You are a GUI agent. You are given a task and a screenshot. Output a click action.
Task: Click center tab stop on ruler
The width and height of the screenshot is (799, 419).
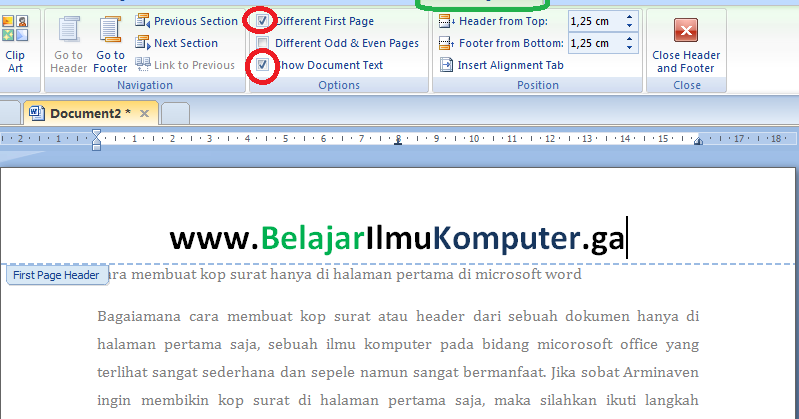[x=398, y=140]
